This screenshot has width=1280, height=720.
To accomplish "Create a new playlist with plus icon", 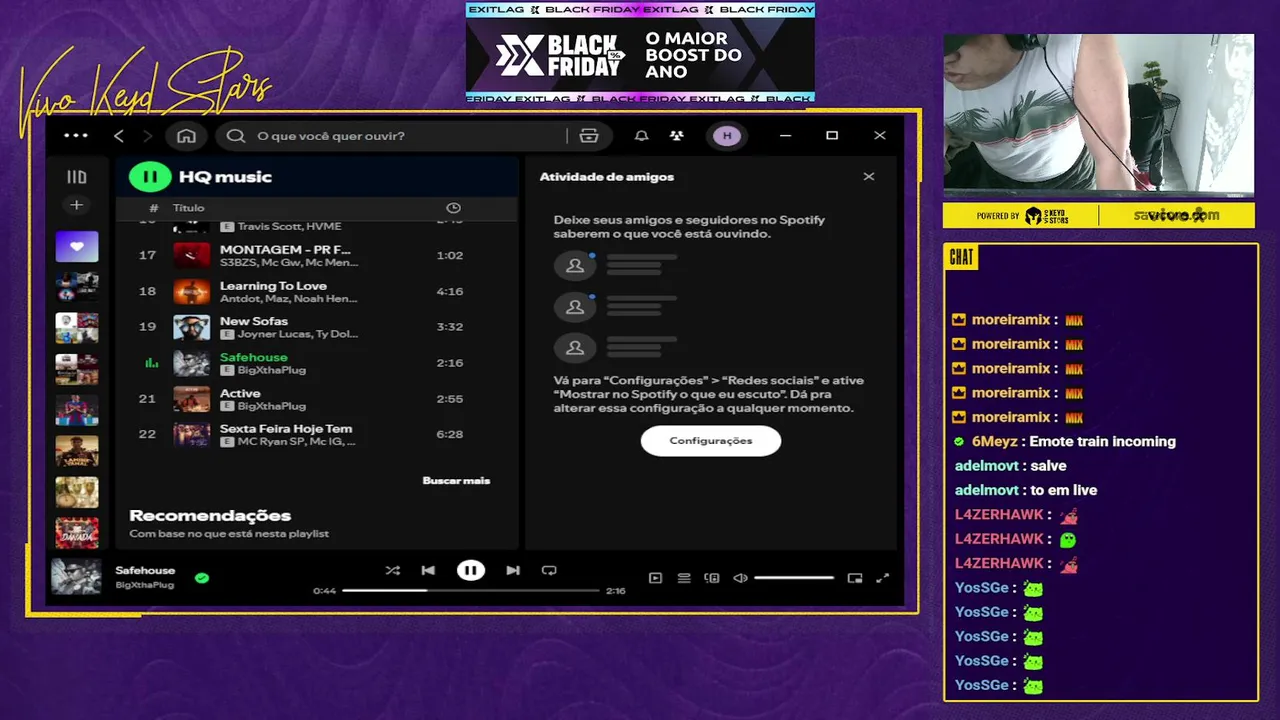I will (76, 205).
